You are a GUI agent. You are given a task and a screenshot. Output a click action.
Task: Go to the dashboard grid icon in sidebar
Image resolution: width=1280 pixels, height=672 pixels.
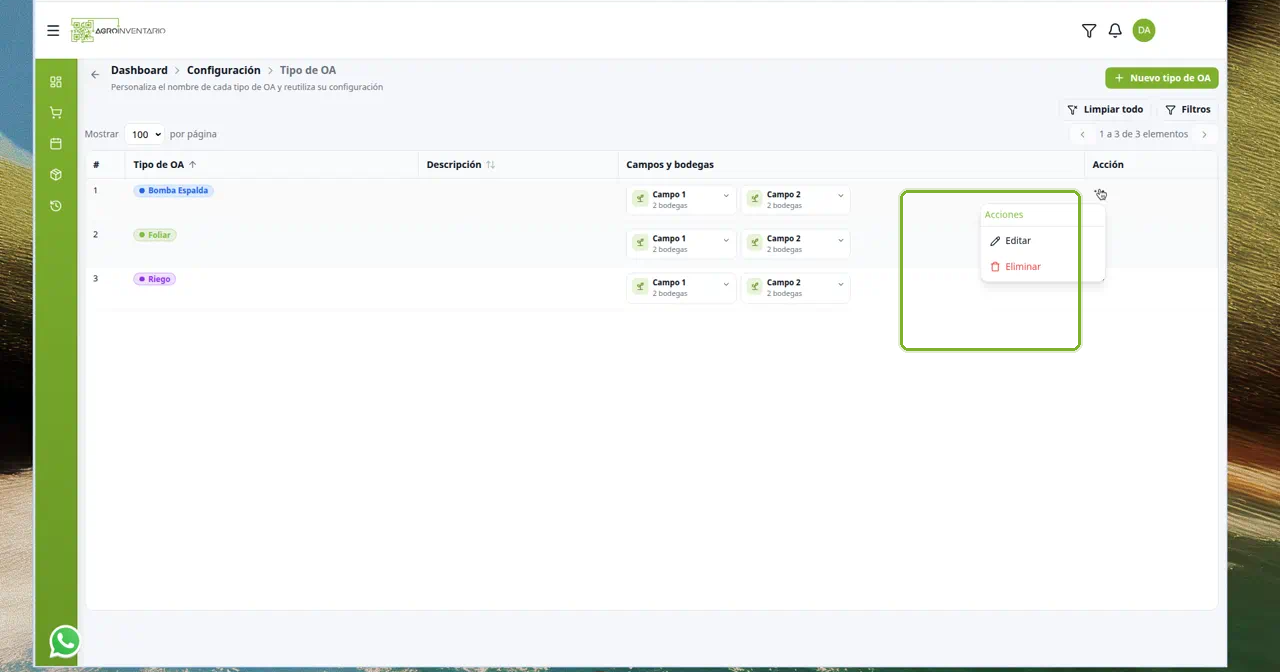click(56, 82)
